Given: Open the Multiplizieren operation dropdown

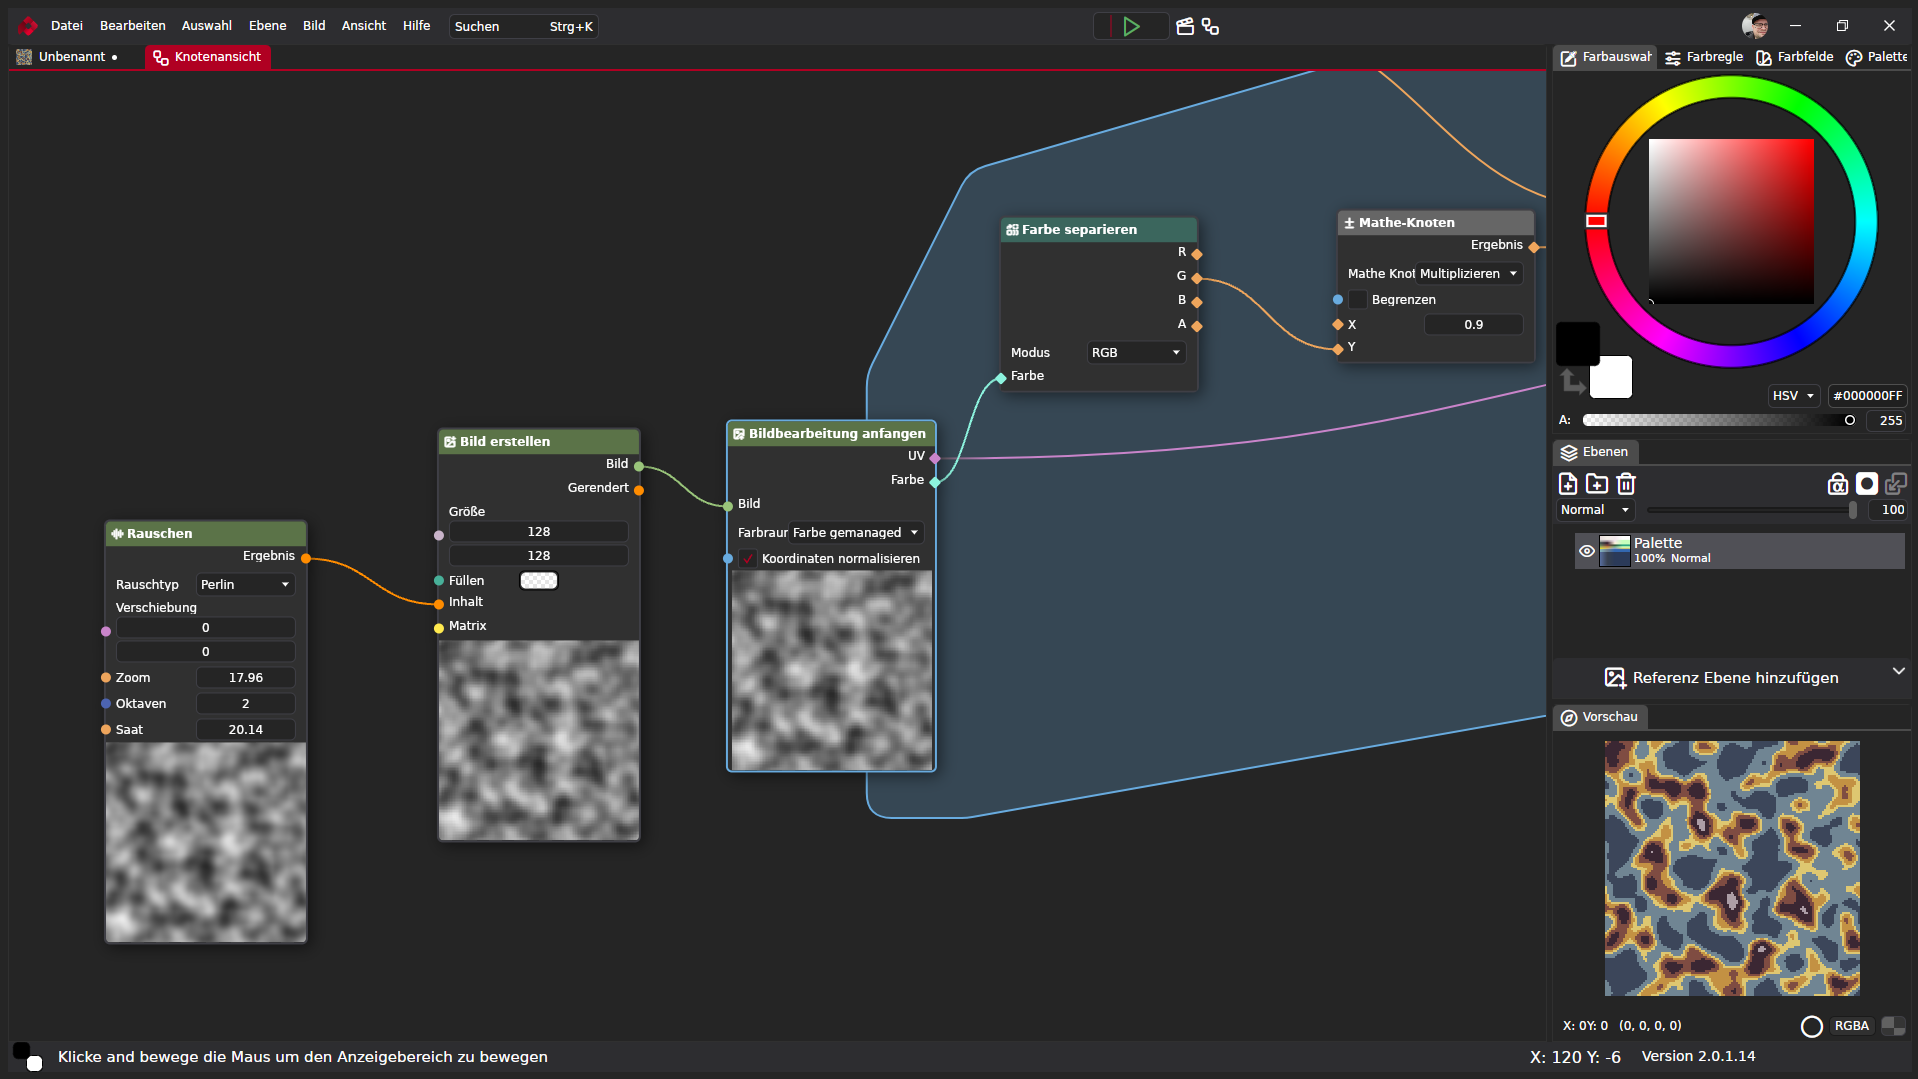Looking at the screenshot, I should (x=1468, y=274).
